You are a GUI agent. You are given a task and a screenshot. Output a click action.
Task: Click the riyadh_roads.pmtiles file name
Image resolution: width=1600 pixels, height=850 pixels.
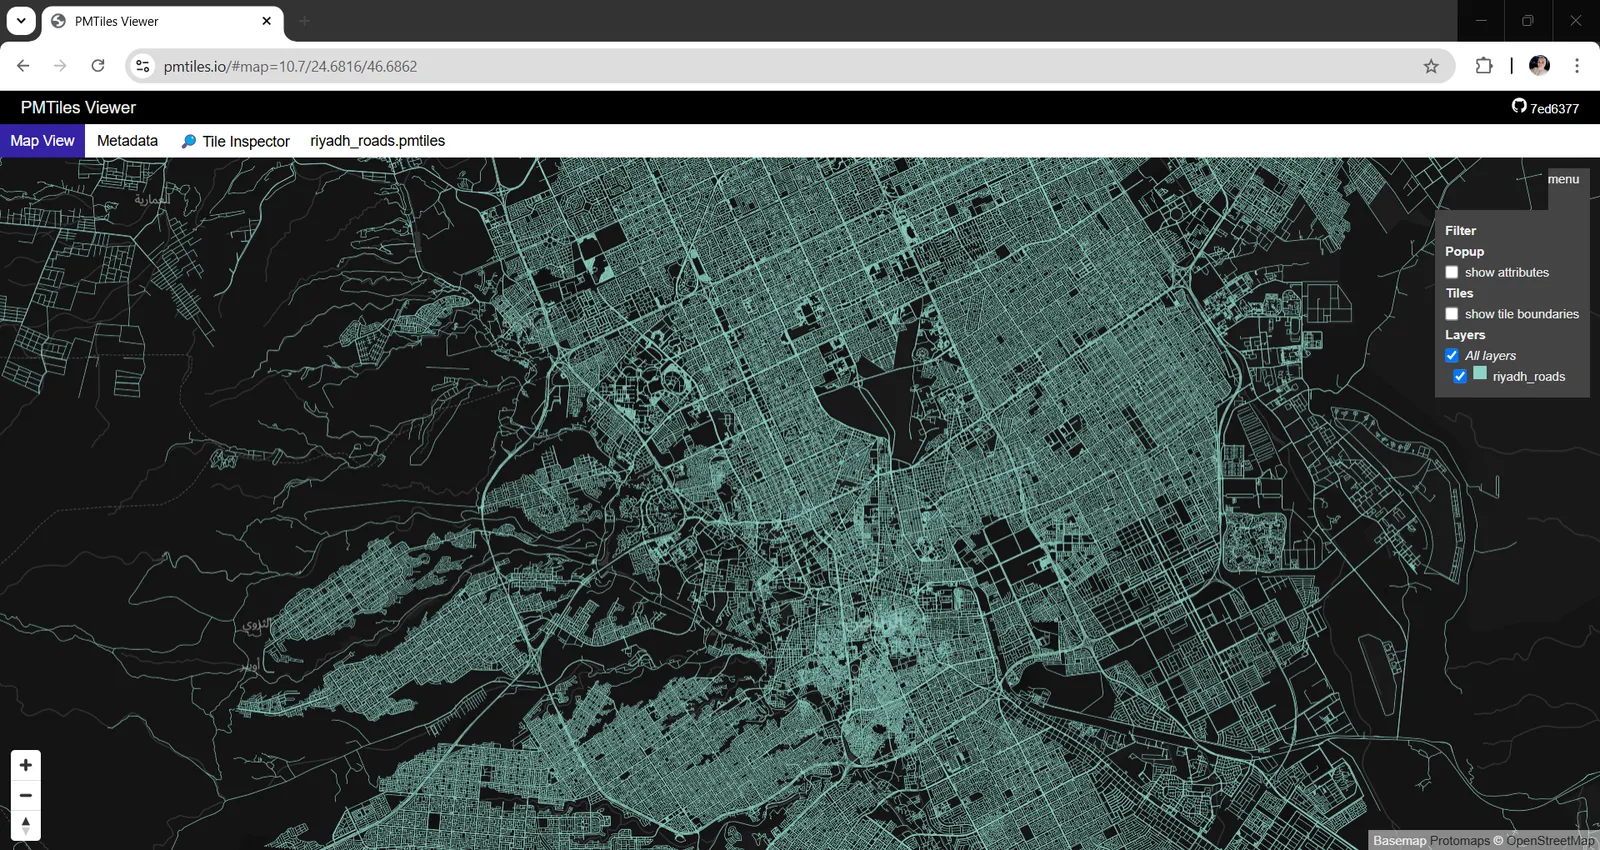pos(377,141)
